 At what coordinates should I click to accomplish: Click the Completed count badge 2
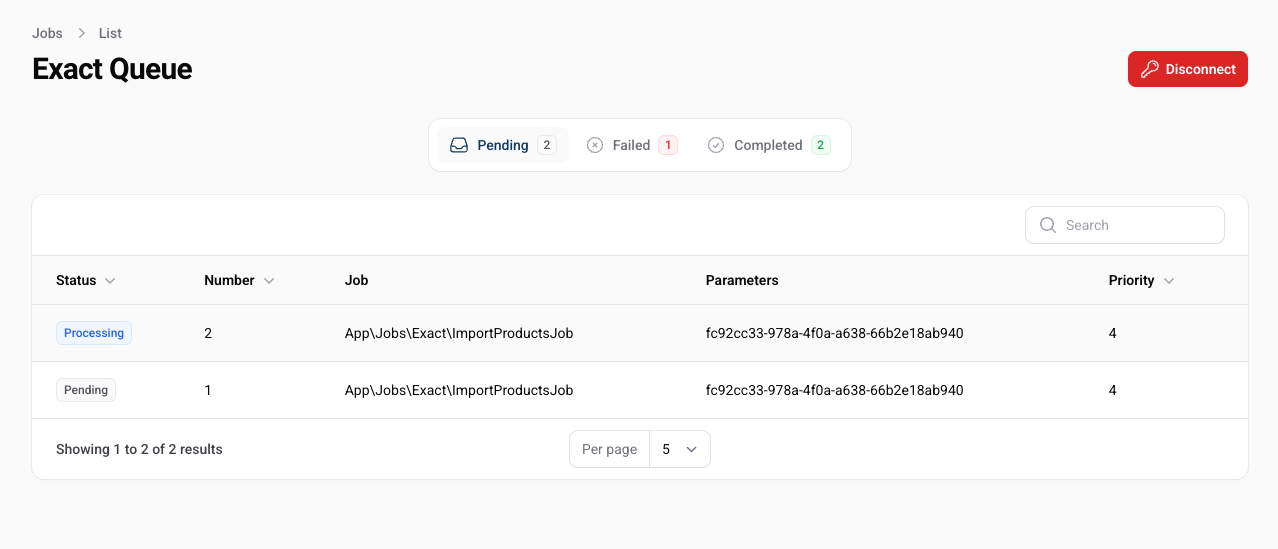821,145
